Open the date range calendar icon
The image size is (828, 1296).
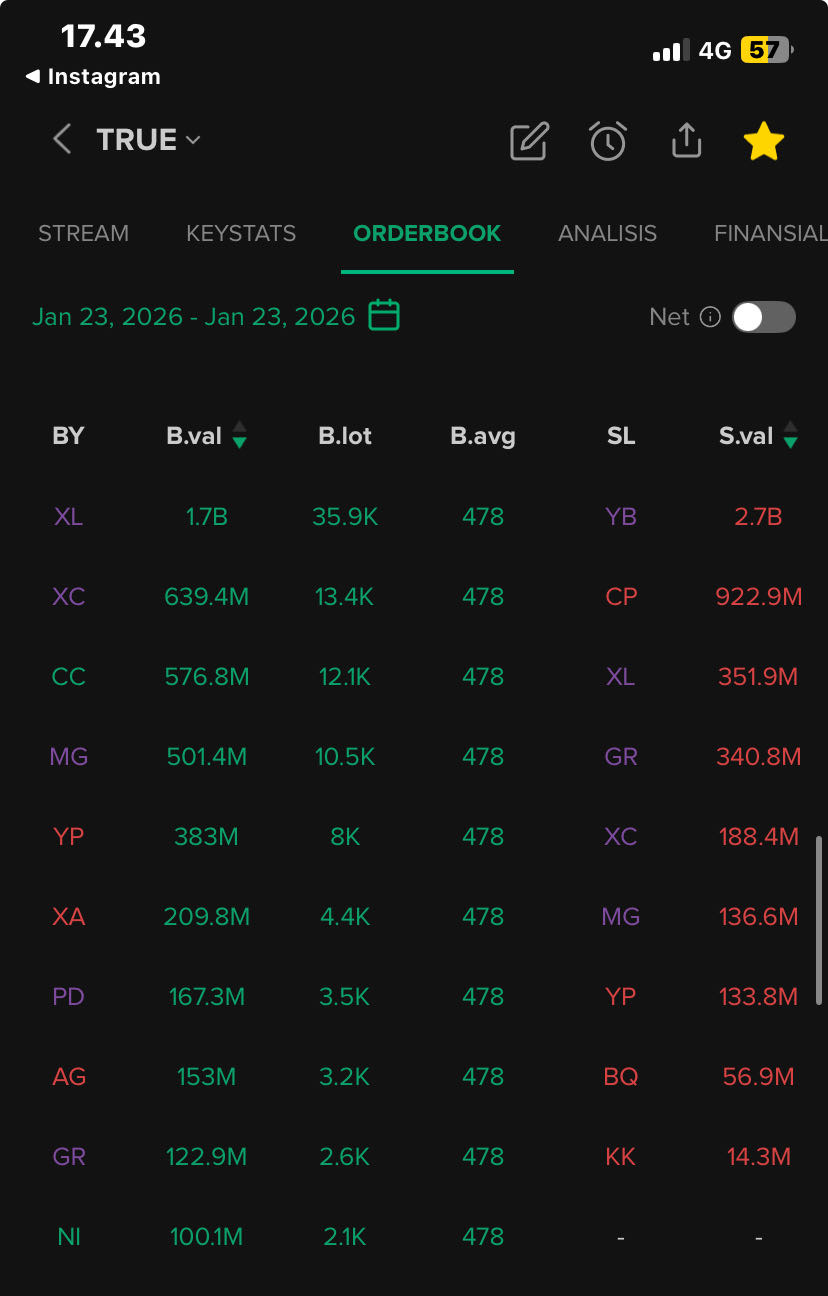click(x=384, y=316)
